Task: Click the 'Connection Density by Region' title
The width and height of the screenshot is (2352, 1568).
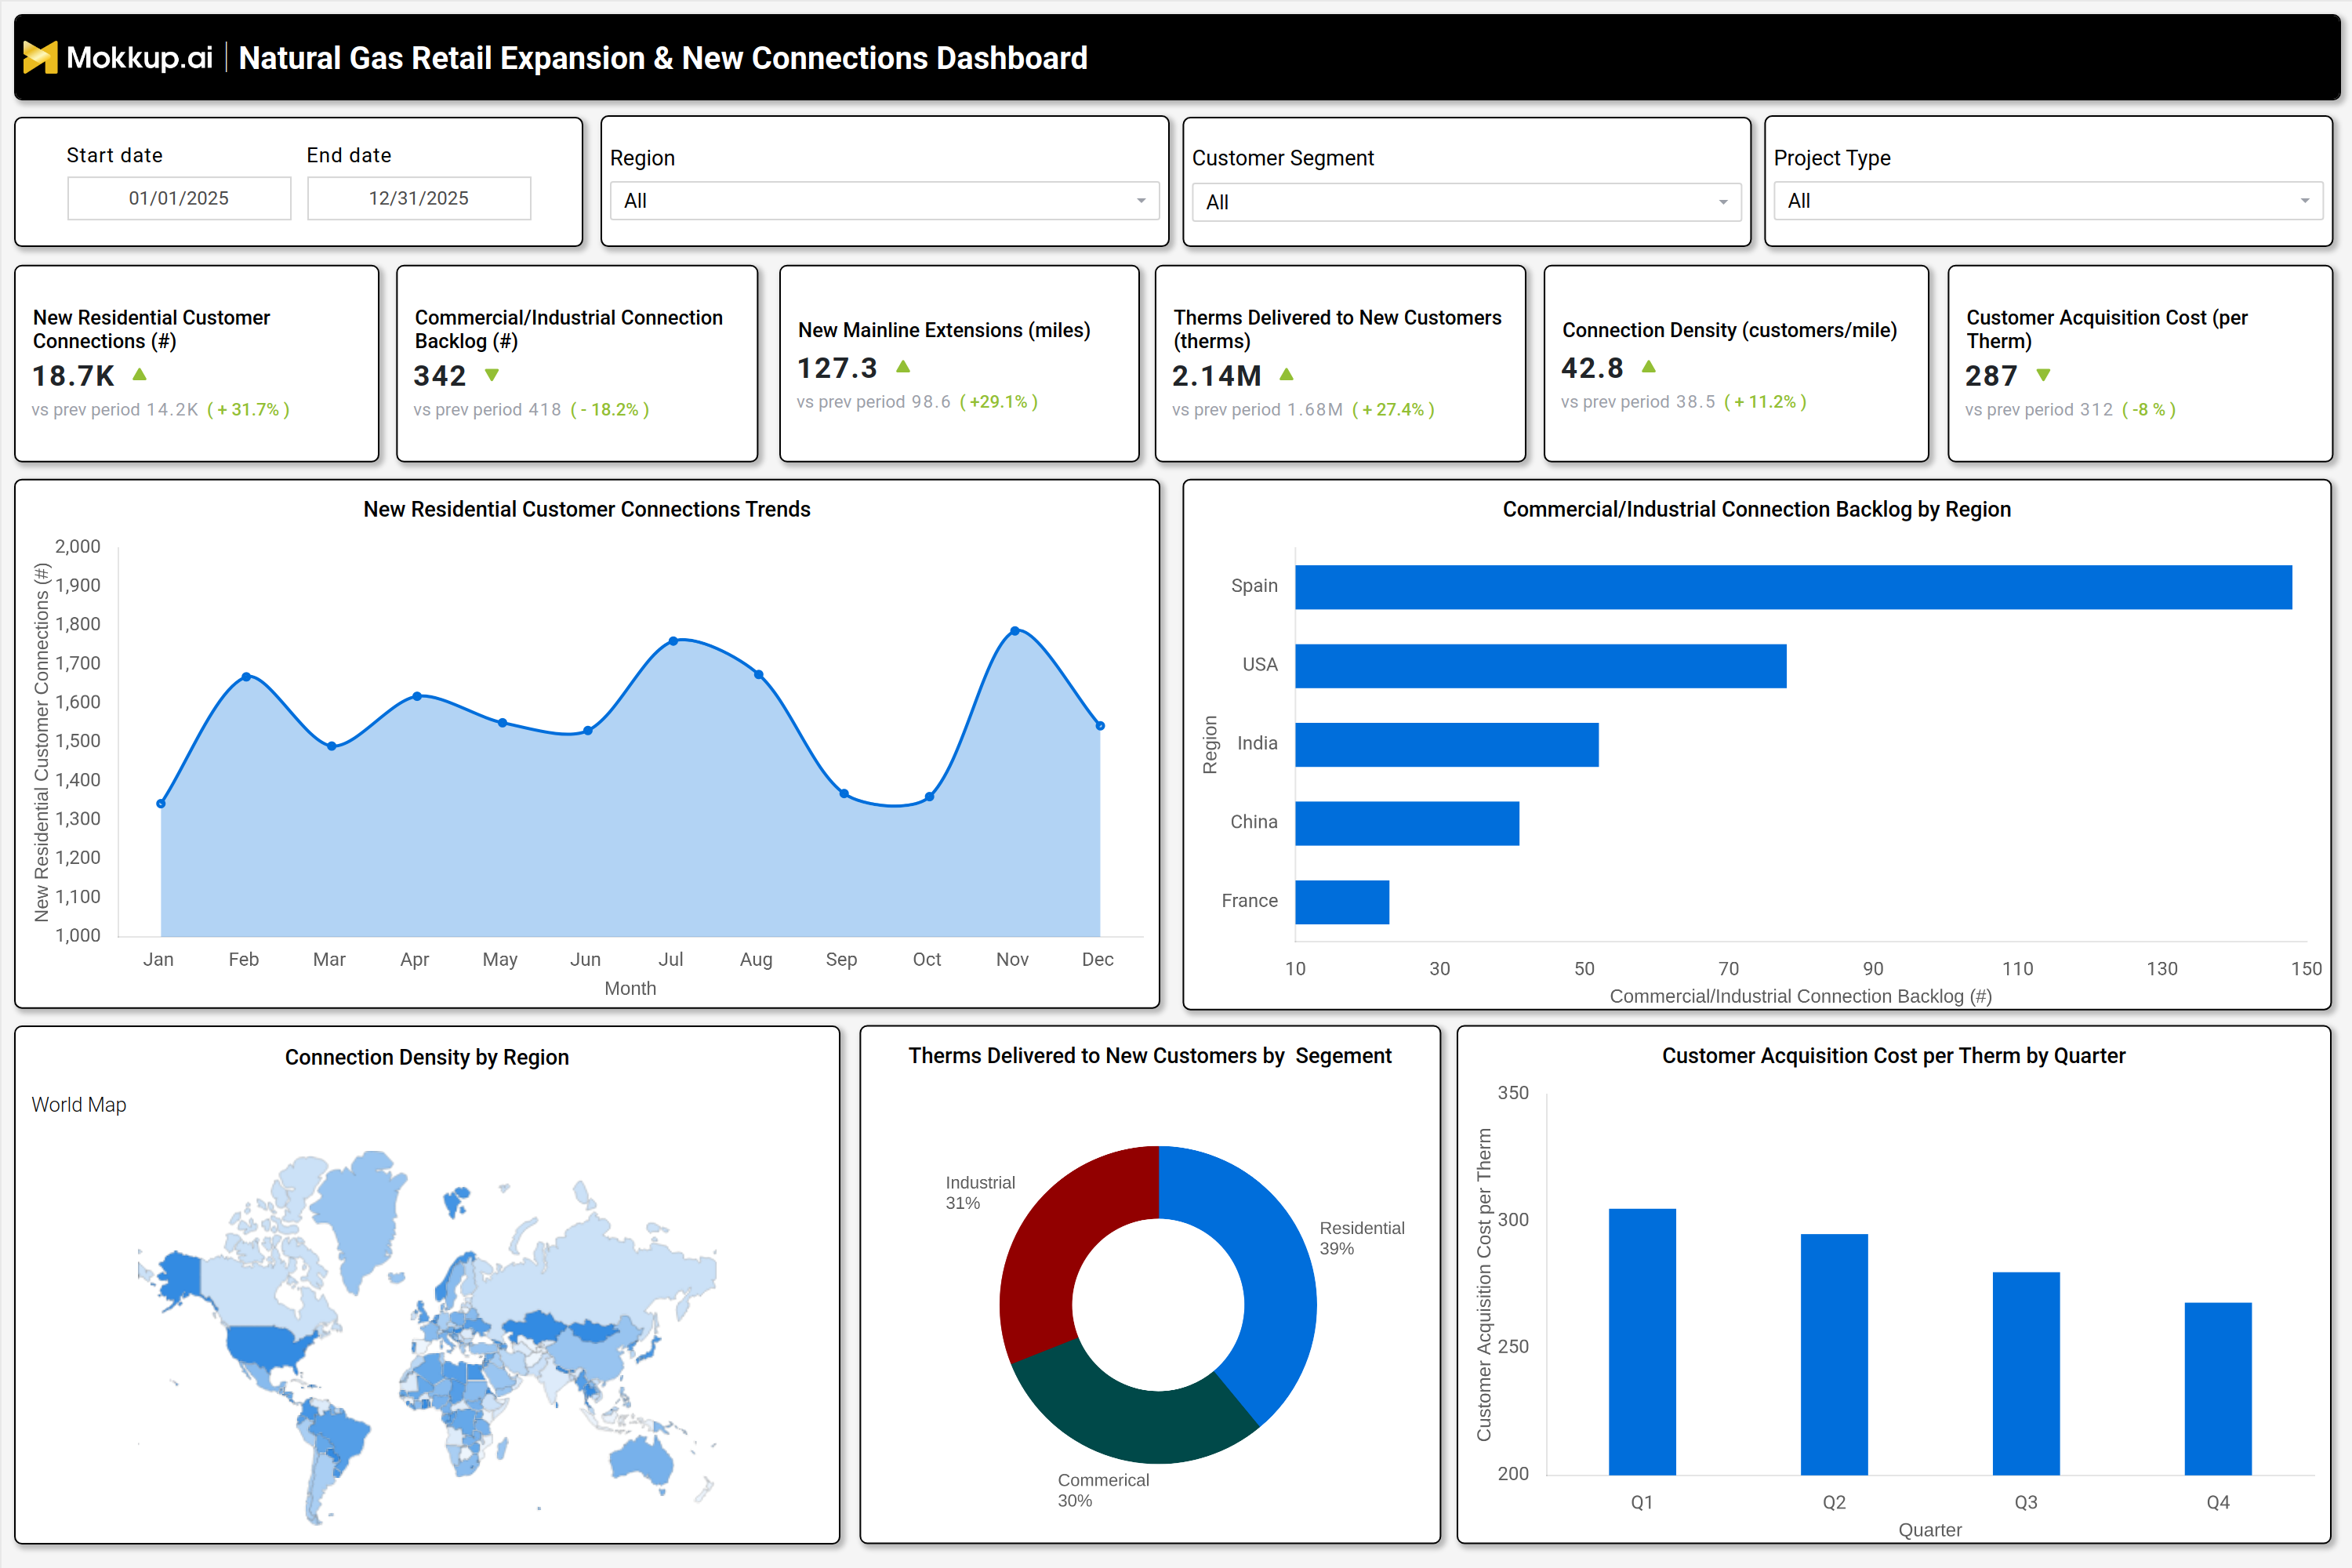Action: pos(427,1057)
